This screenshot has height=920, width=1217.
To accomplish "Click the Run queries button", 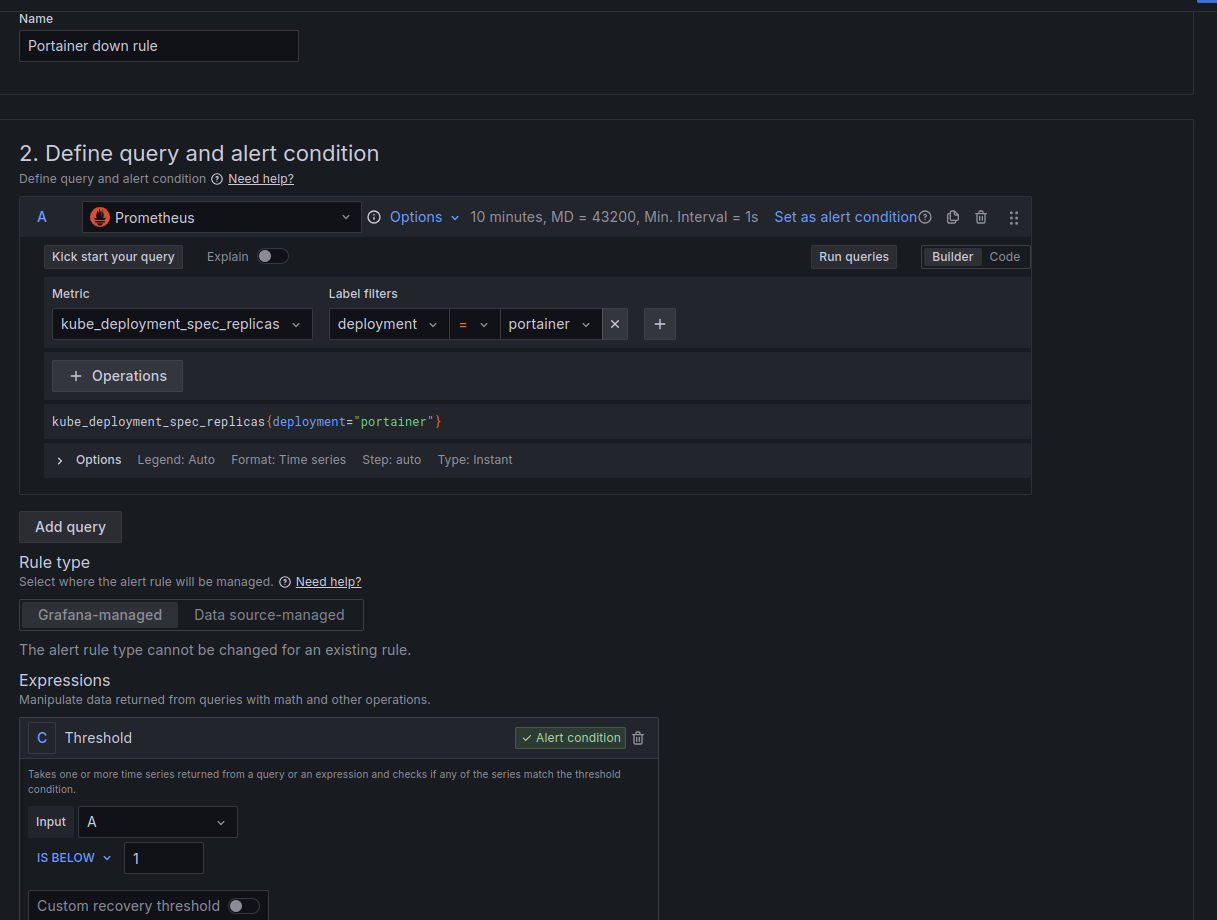I will (x=853, y=256).
